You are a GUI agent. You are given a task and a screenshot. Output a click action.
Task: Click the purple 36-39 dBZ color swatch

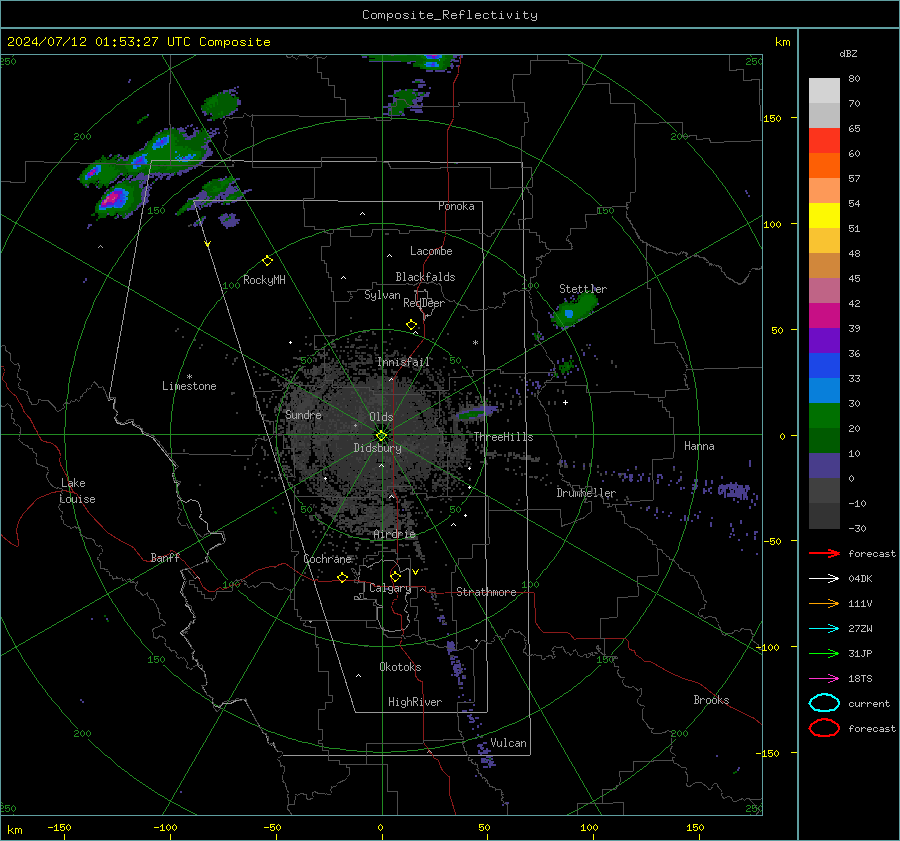coord(824,340)
